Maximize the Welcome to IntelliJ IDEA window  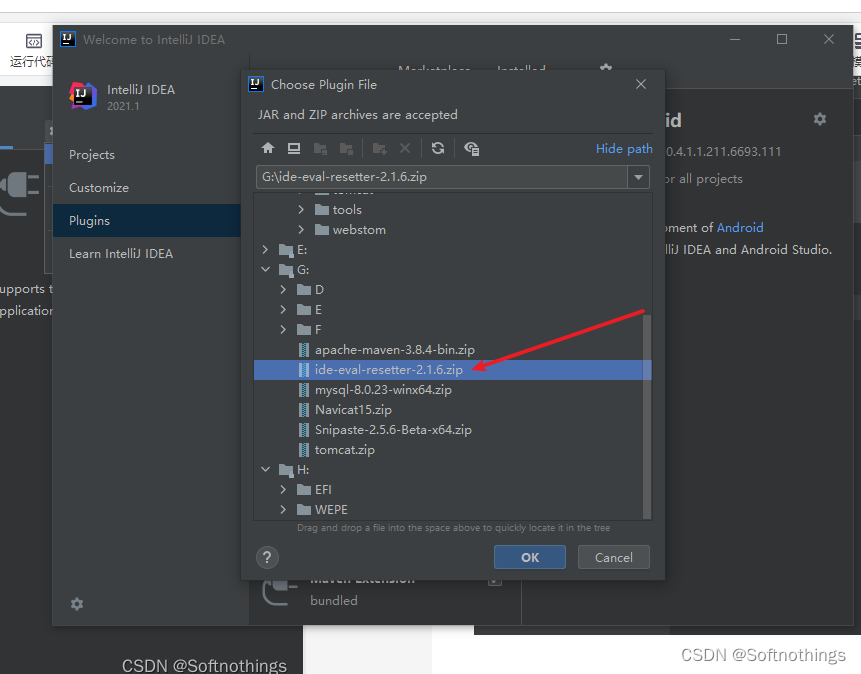click(782, 39)
